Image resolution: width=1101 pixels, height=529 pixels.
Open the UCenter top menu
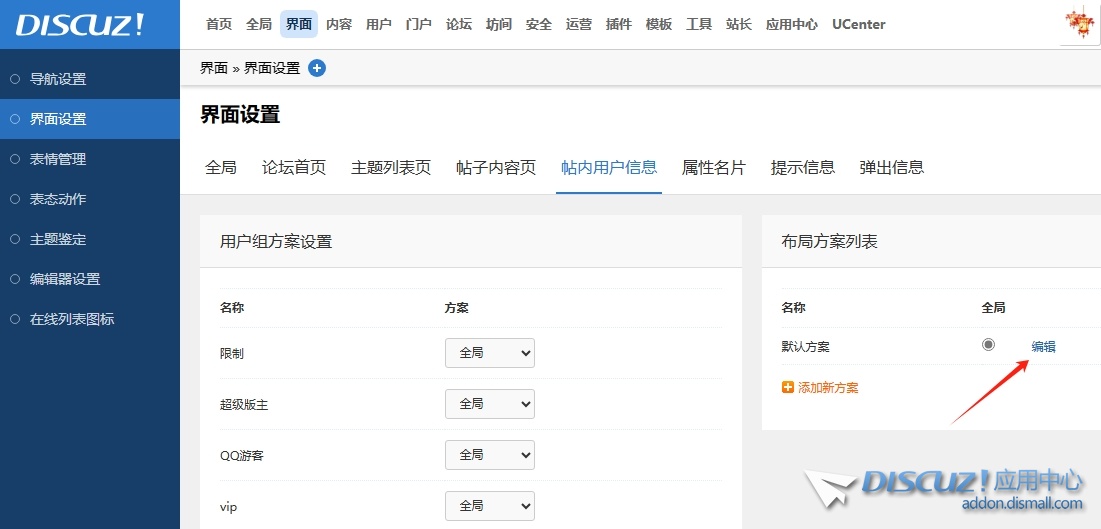coord(858,25)
